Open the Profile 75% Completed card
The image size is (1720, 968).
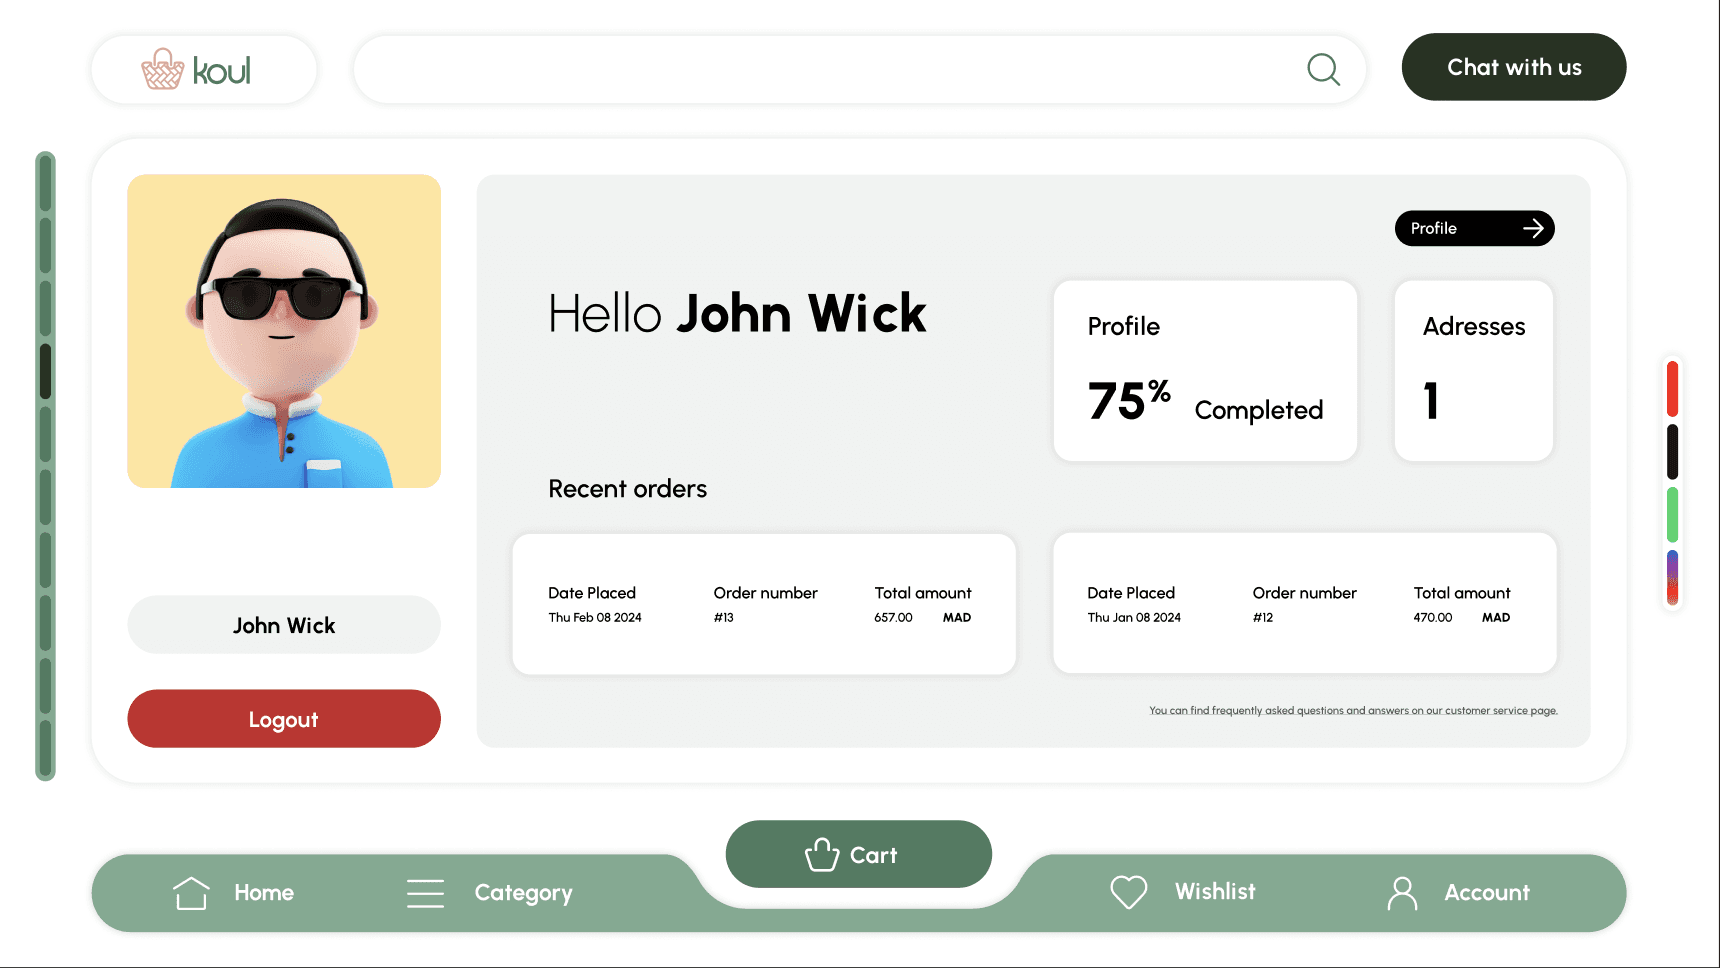click(1205, 371)
